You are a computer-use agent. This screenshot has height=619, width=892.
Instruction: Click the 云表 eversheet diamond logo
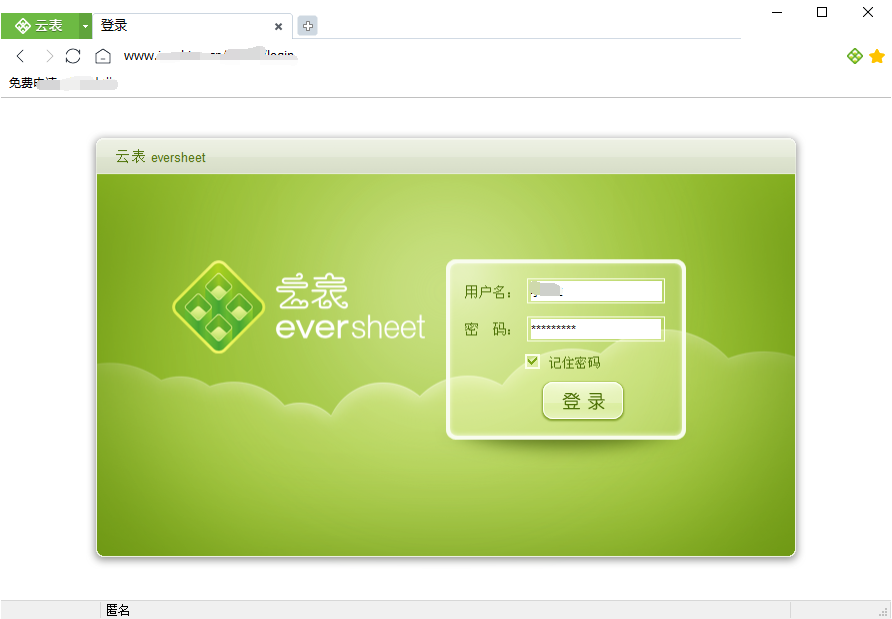point(218,307)
